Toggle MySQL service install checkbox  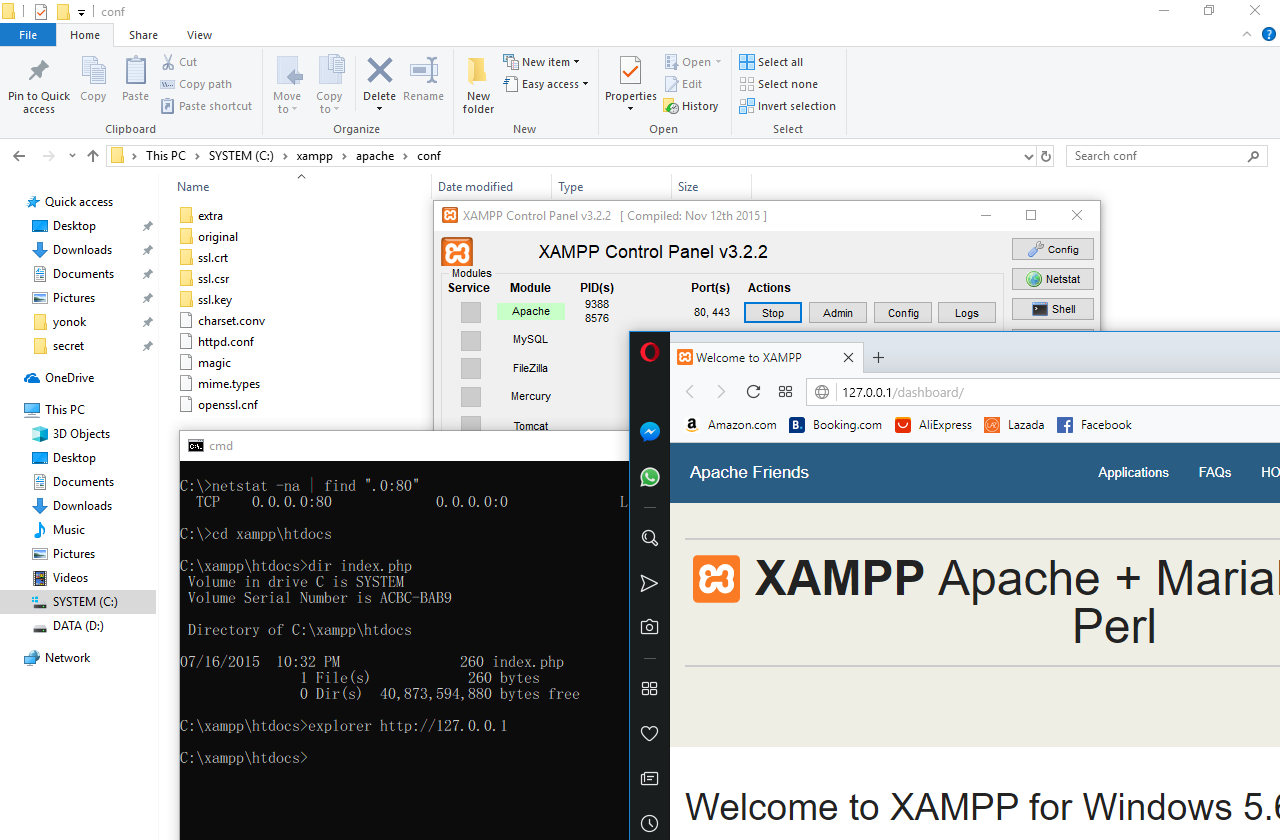[470, 341]
